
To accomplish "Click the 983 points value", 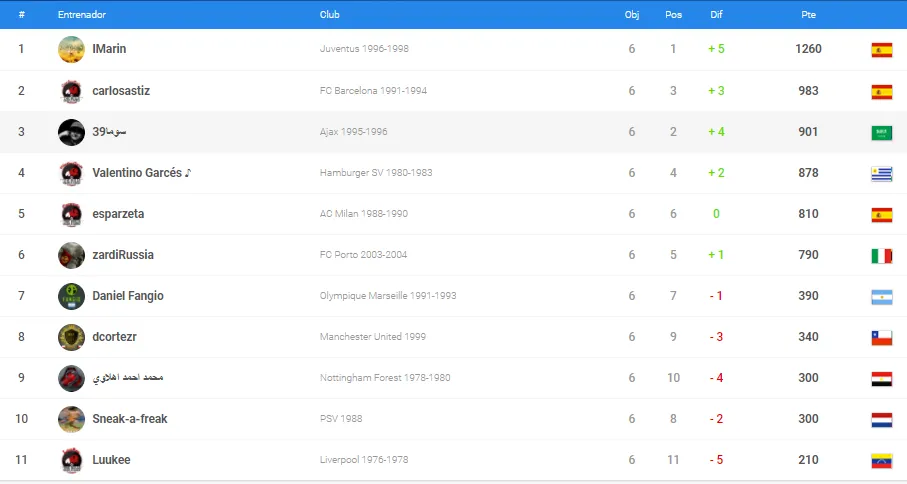I will coord(808,91).
